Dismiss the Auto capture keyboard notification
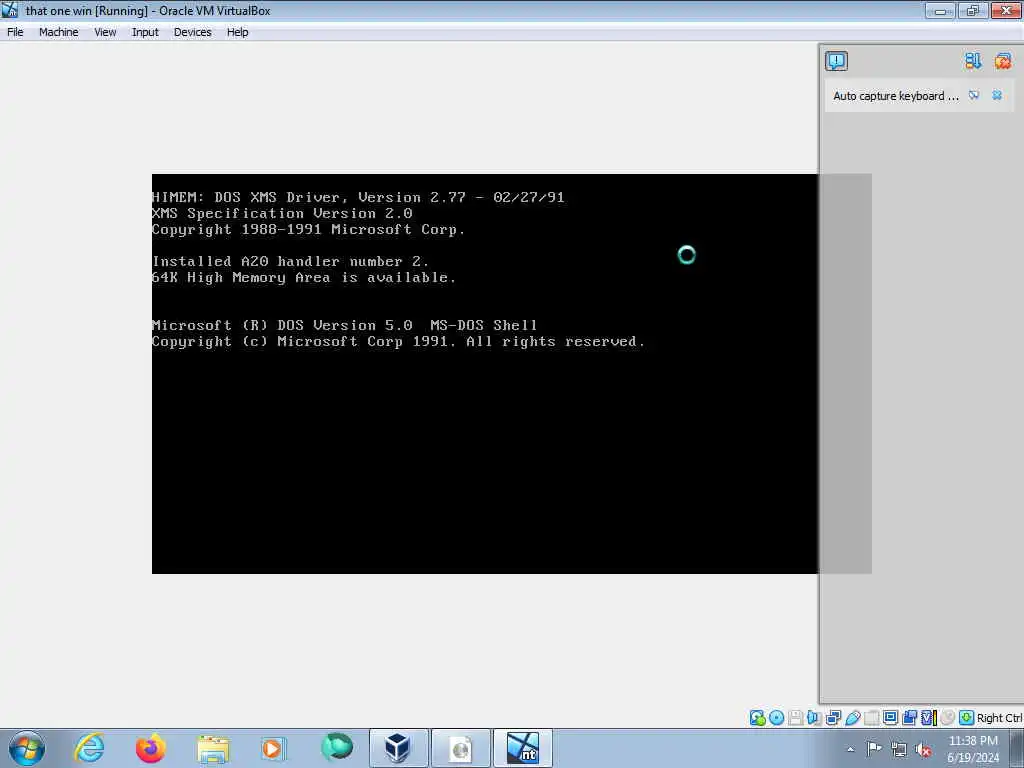This screenshot has height=768, width=1024. [x=997, y=95]
